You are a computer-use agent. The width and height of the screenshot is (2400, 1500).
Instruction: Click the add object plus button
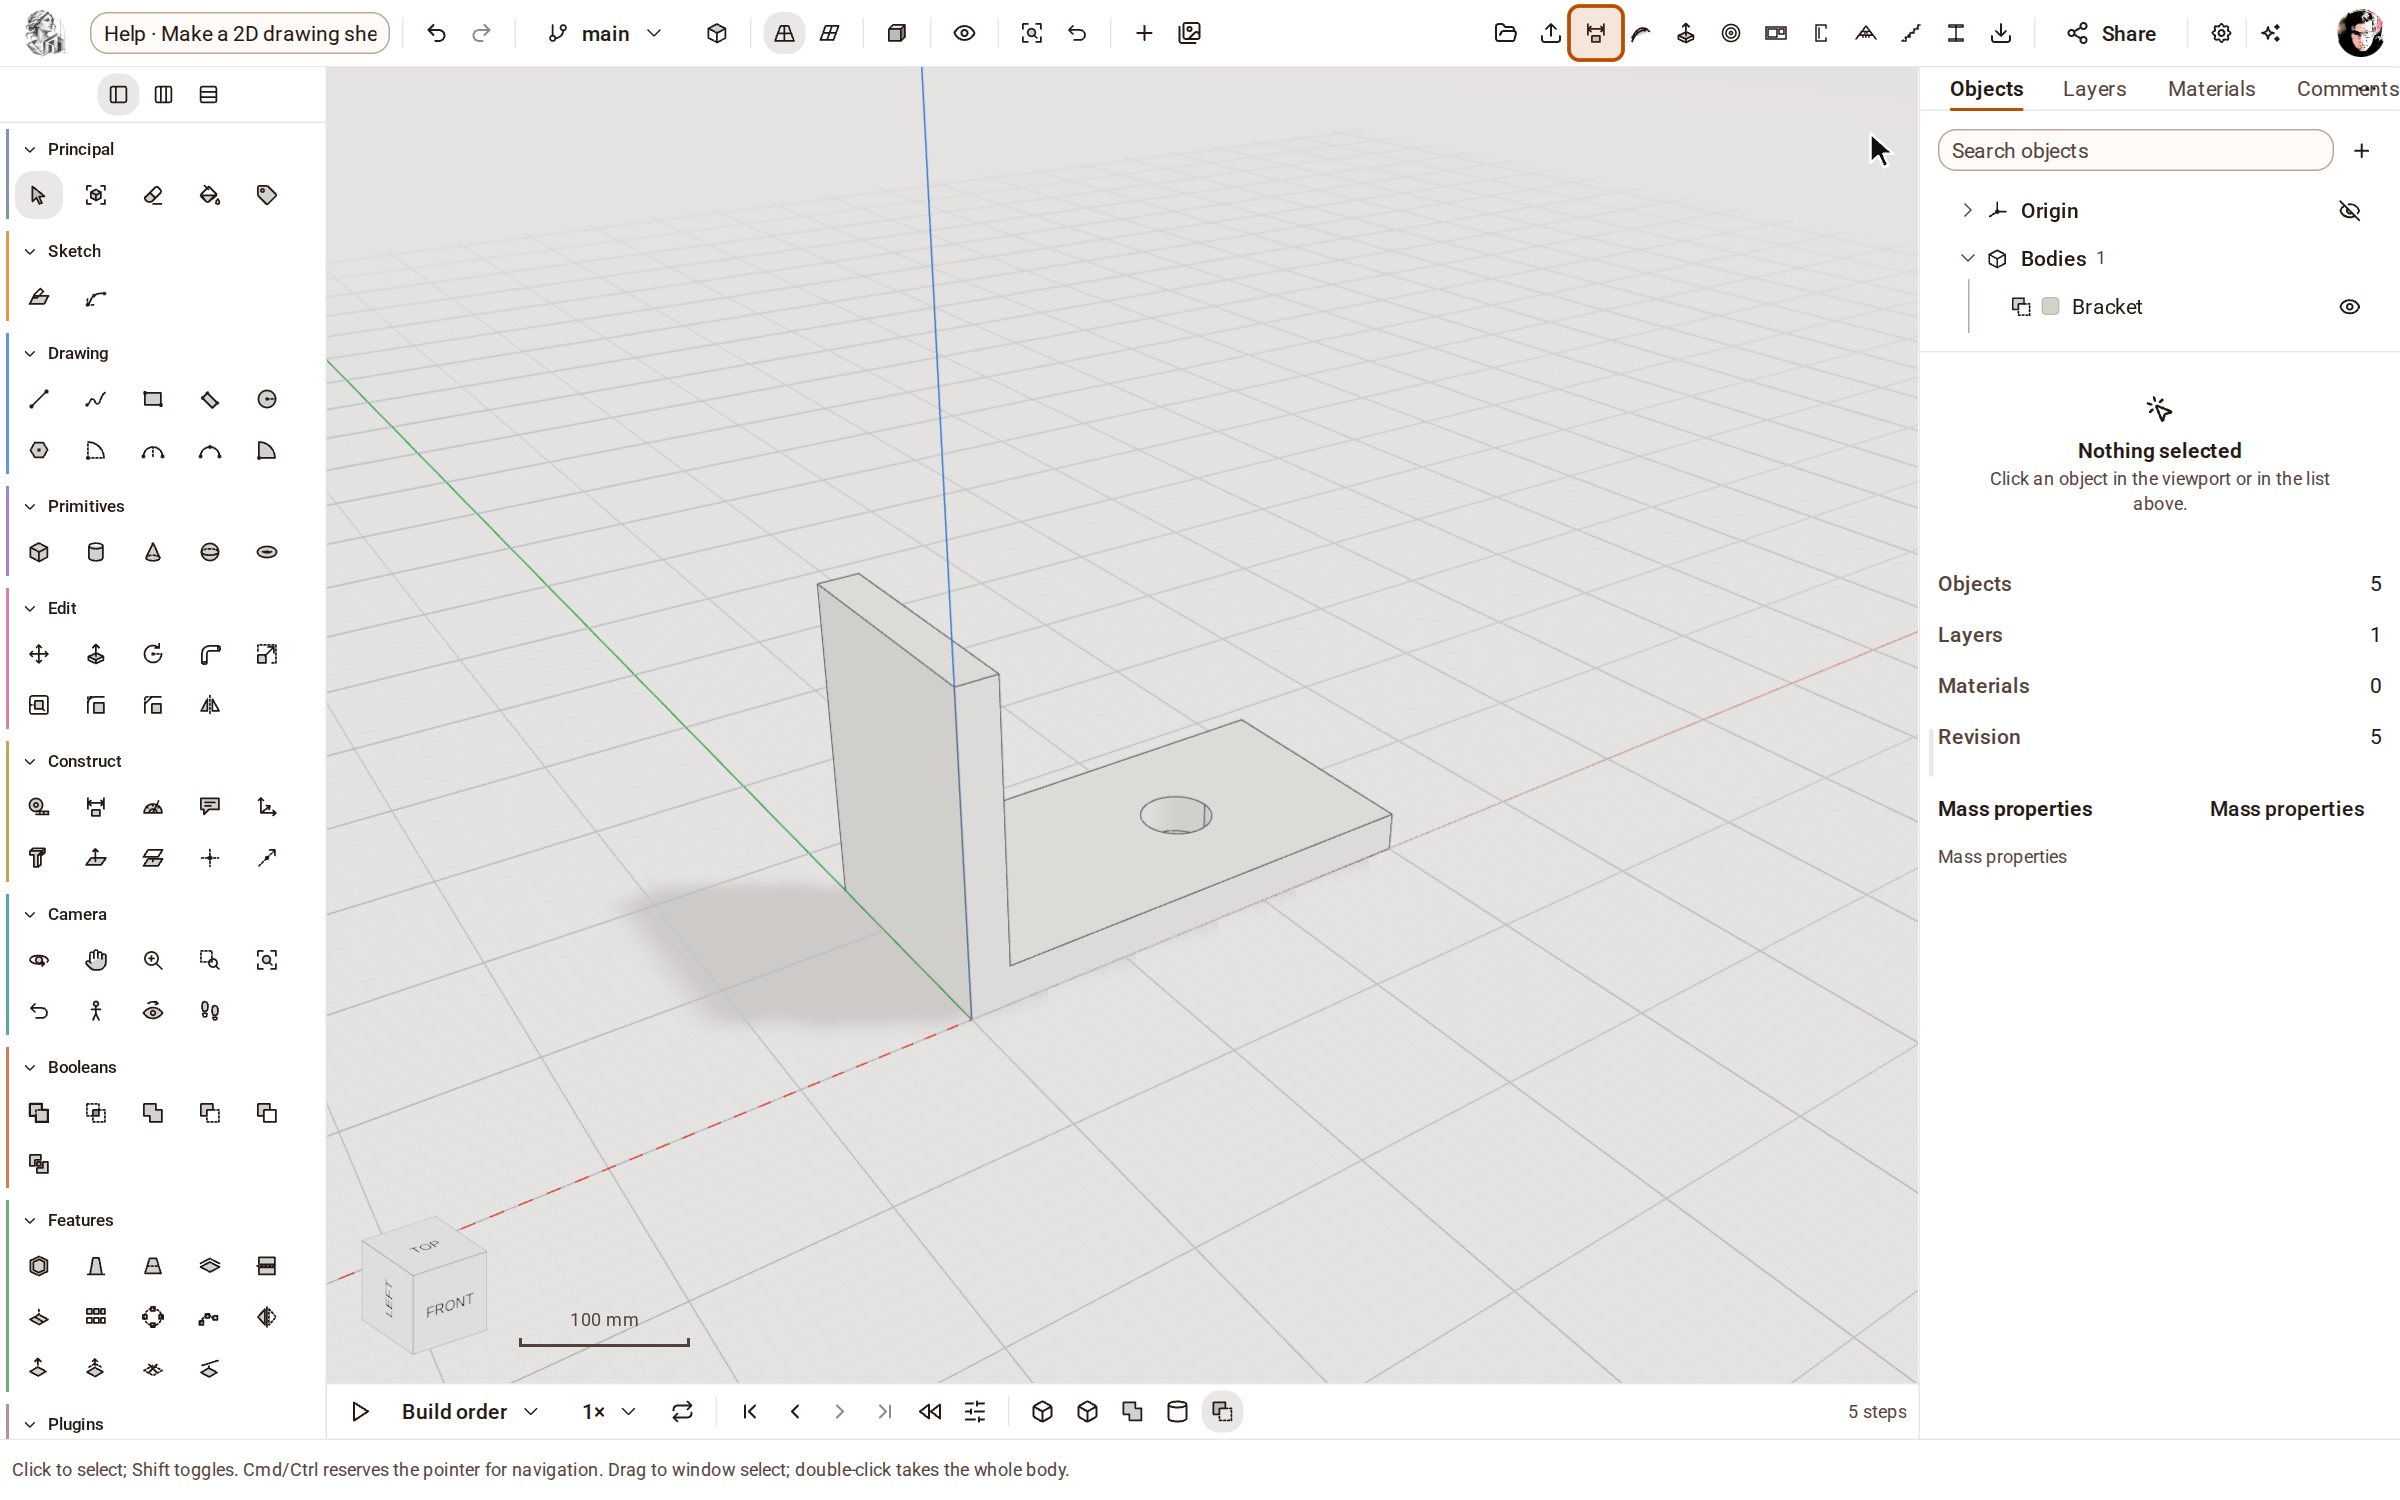pyautogui.click(x=2362, y=151)
